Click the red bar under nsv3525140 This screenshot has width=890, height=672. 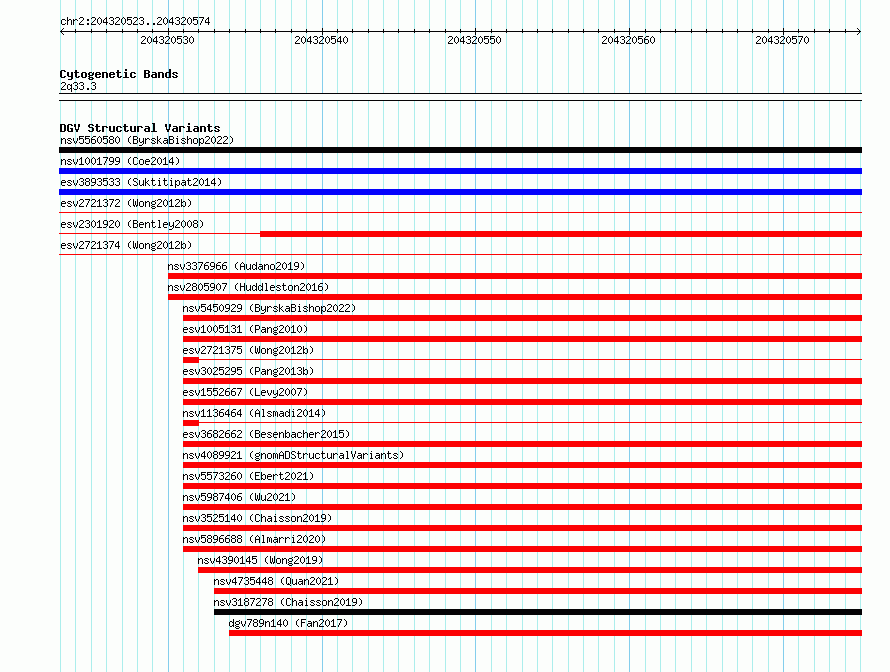[x=522, y=528]
